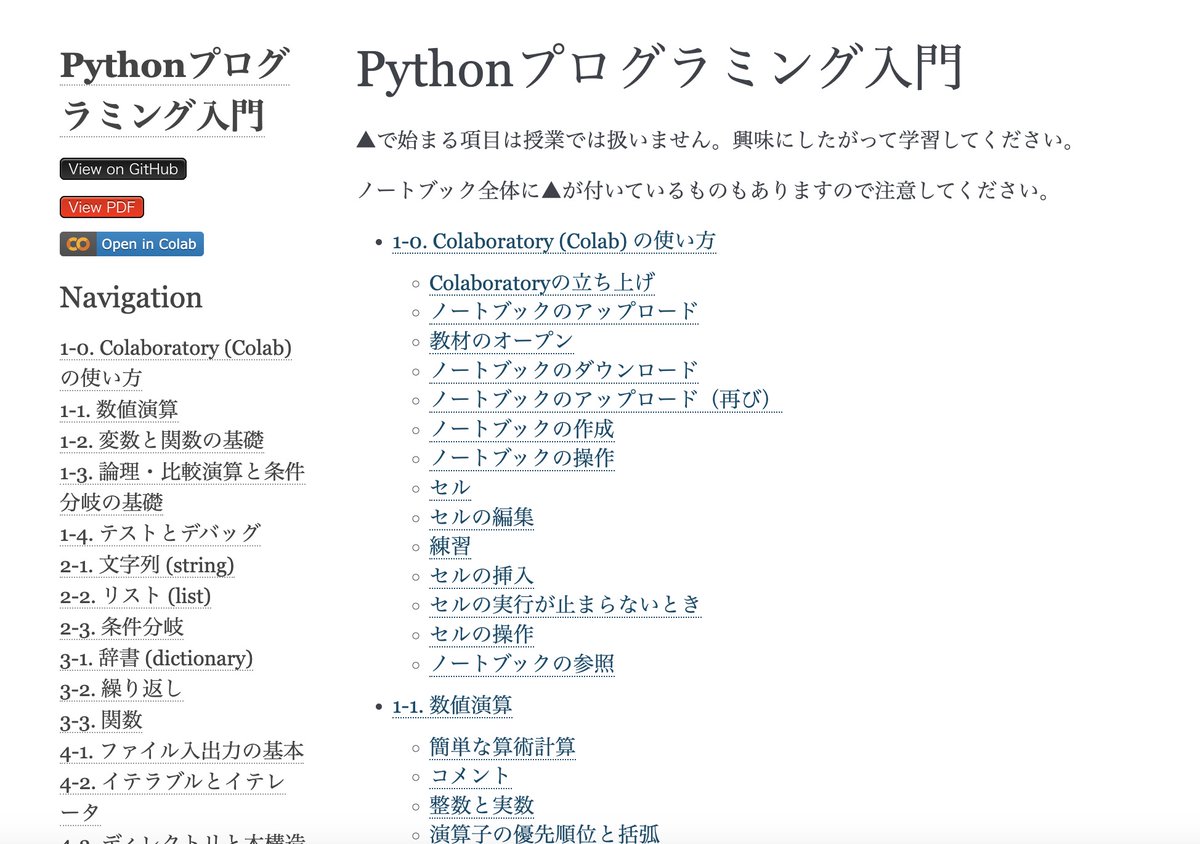Click the red View PDF badge

click(101, 207)
